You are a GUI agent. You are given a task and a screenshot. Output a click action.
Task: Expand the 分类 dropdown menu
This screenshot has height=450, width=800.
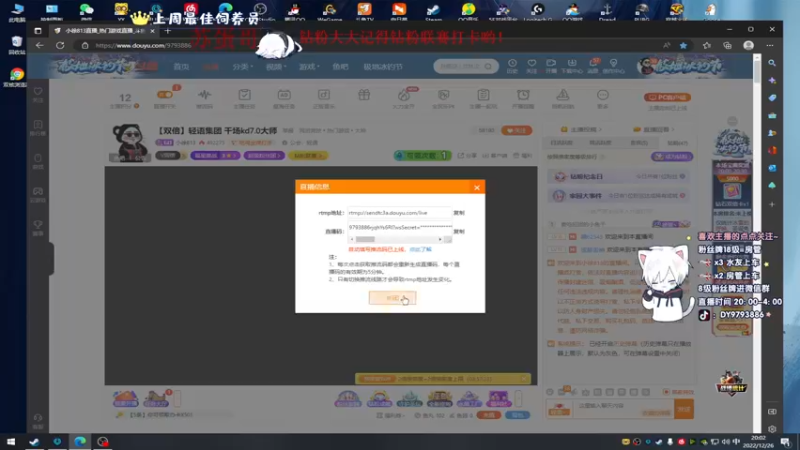(243, 67)
